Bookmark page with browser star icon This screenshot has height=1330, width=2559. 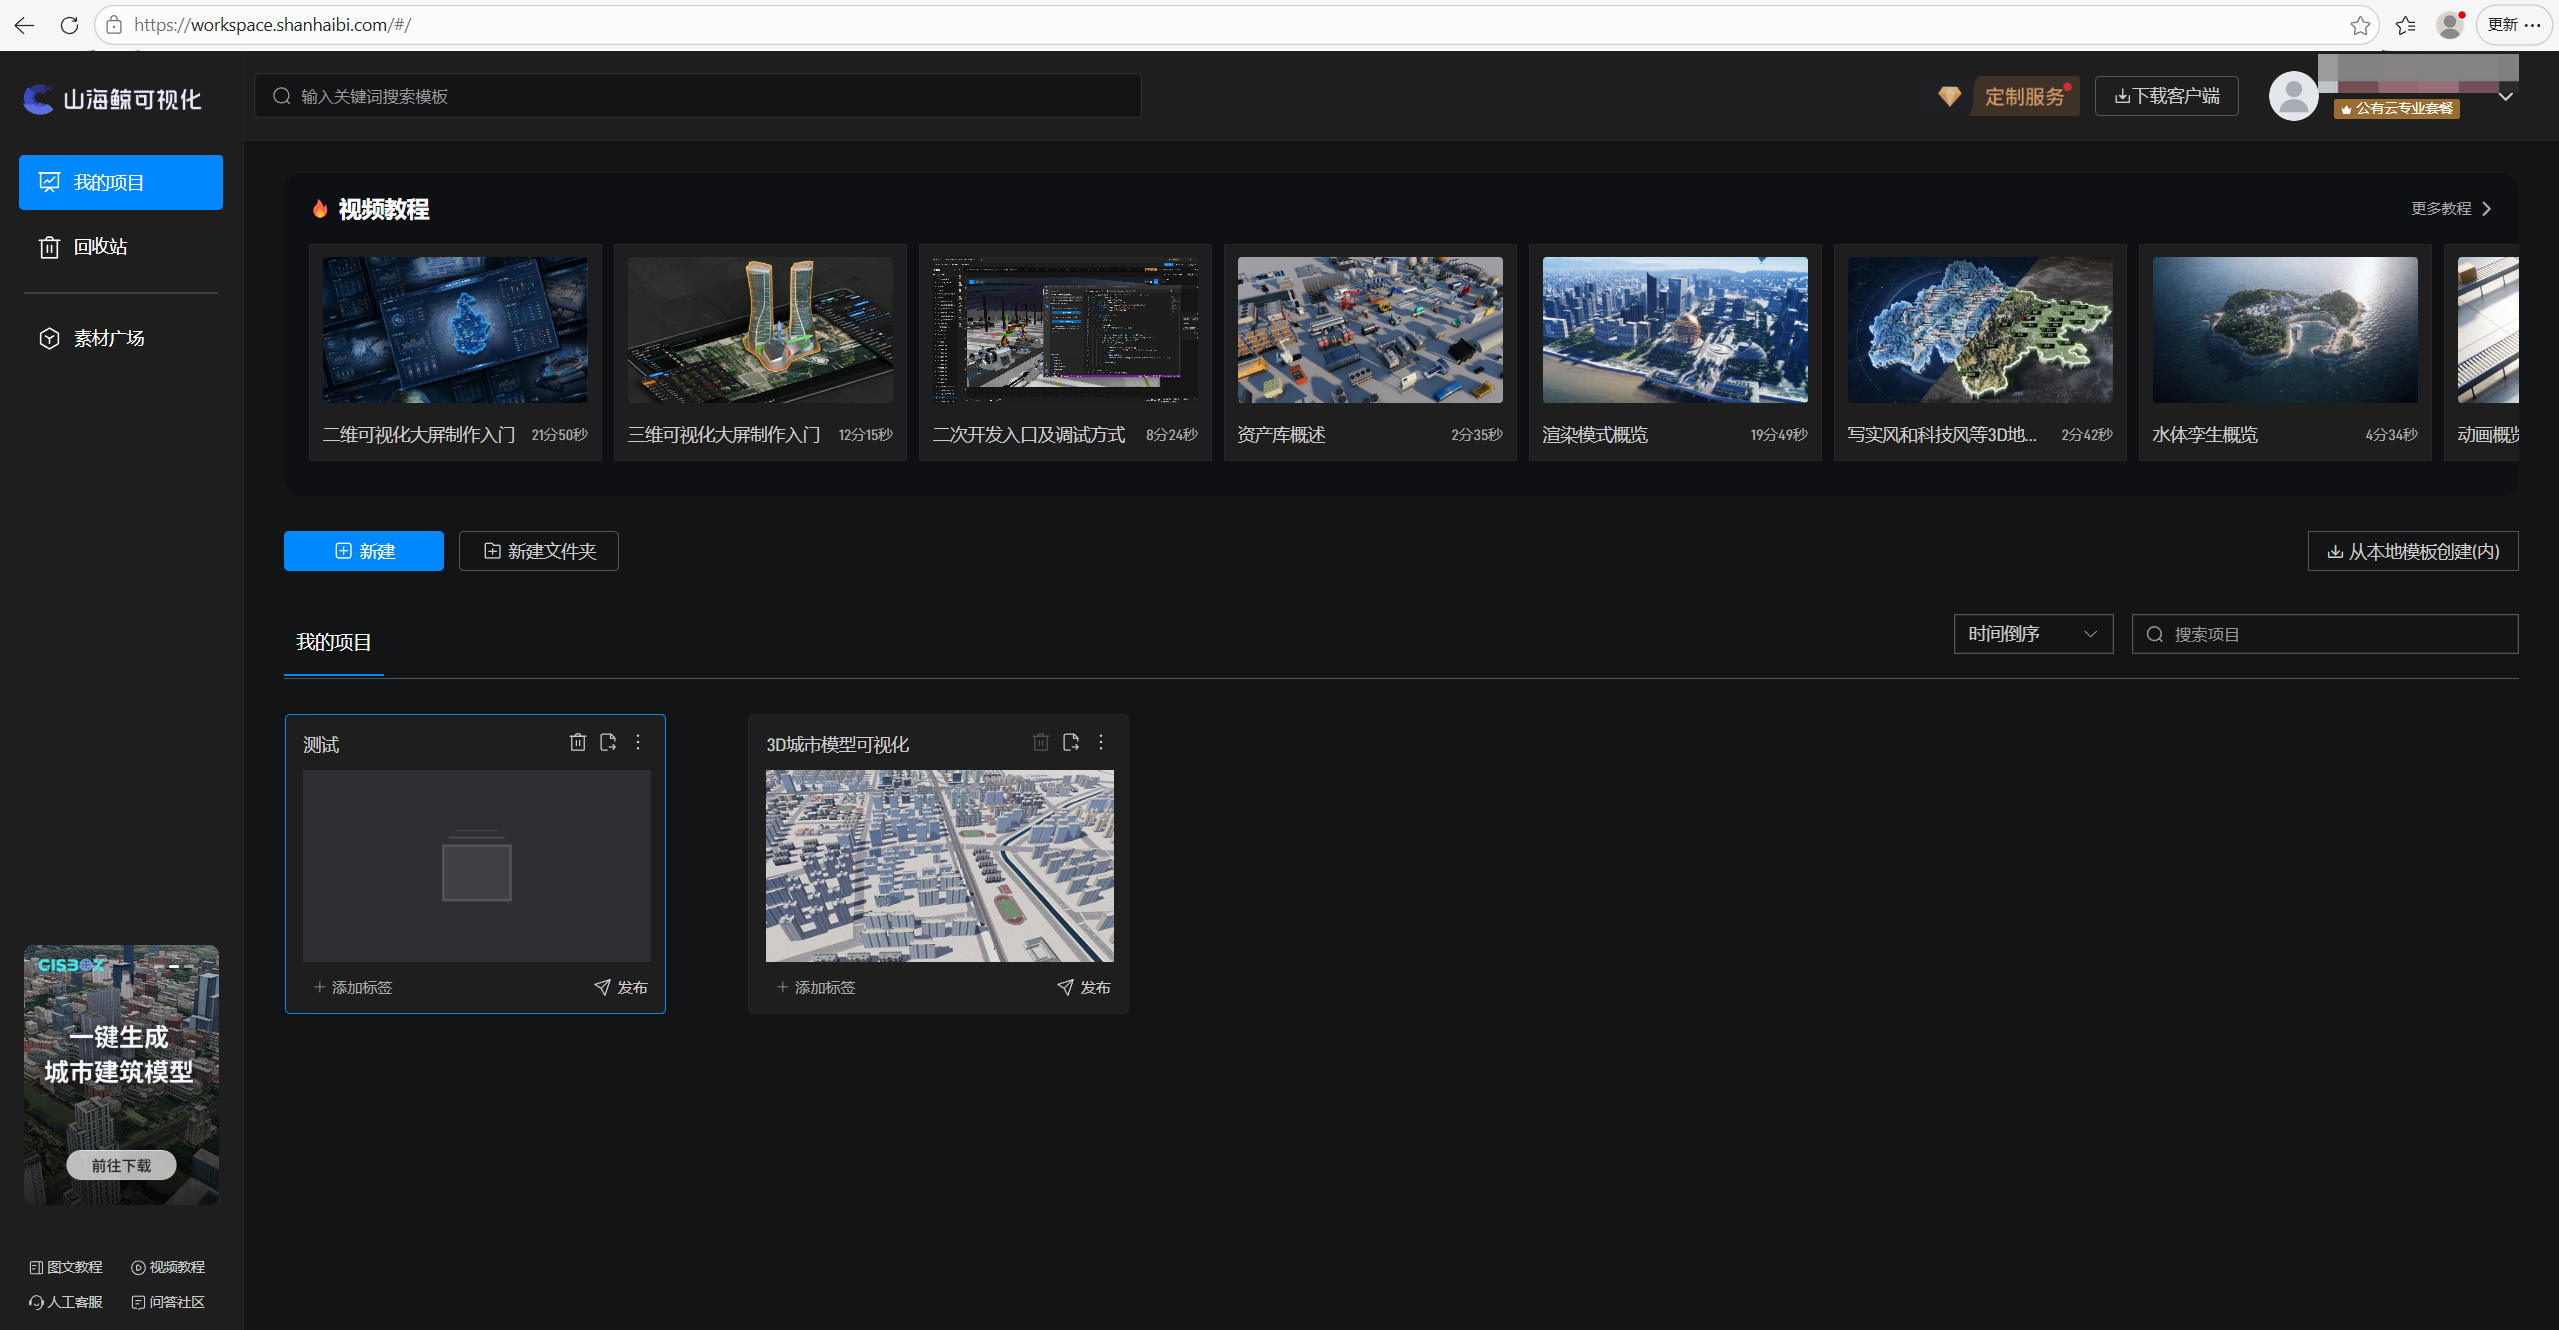pyautogui.click(x=2360, y=25)
